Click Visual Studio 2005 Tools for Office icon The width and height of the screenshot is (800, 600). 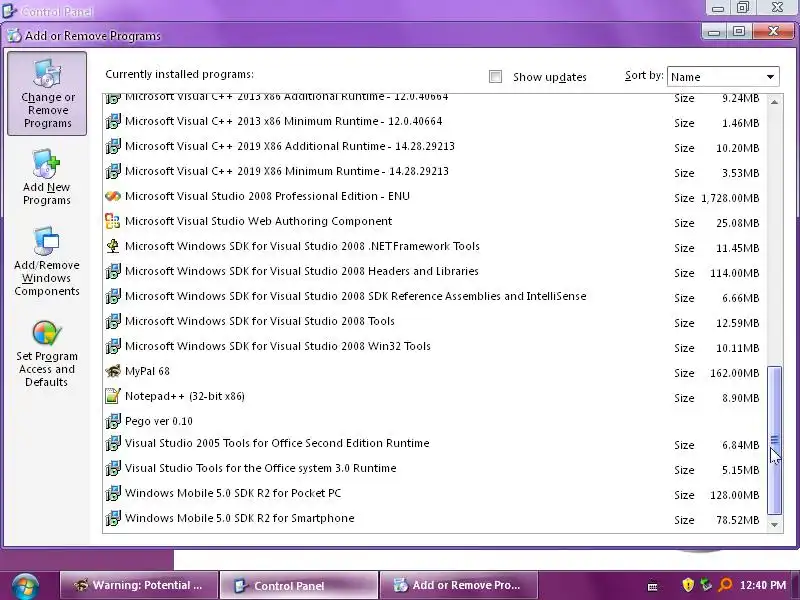pos(113,443)
